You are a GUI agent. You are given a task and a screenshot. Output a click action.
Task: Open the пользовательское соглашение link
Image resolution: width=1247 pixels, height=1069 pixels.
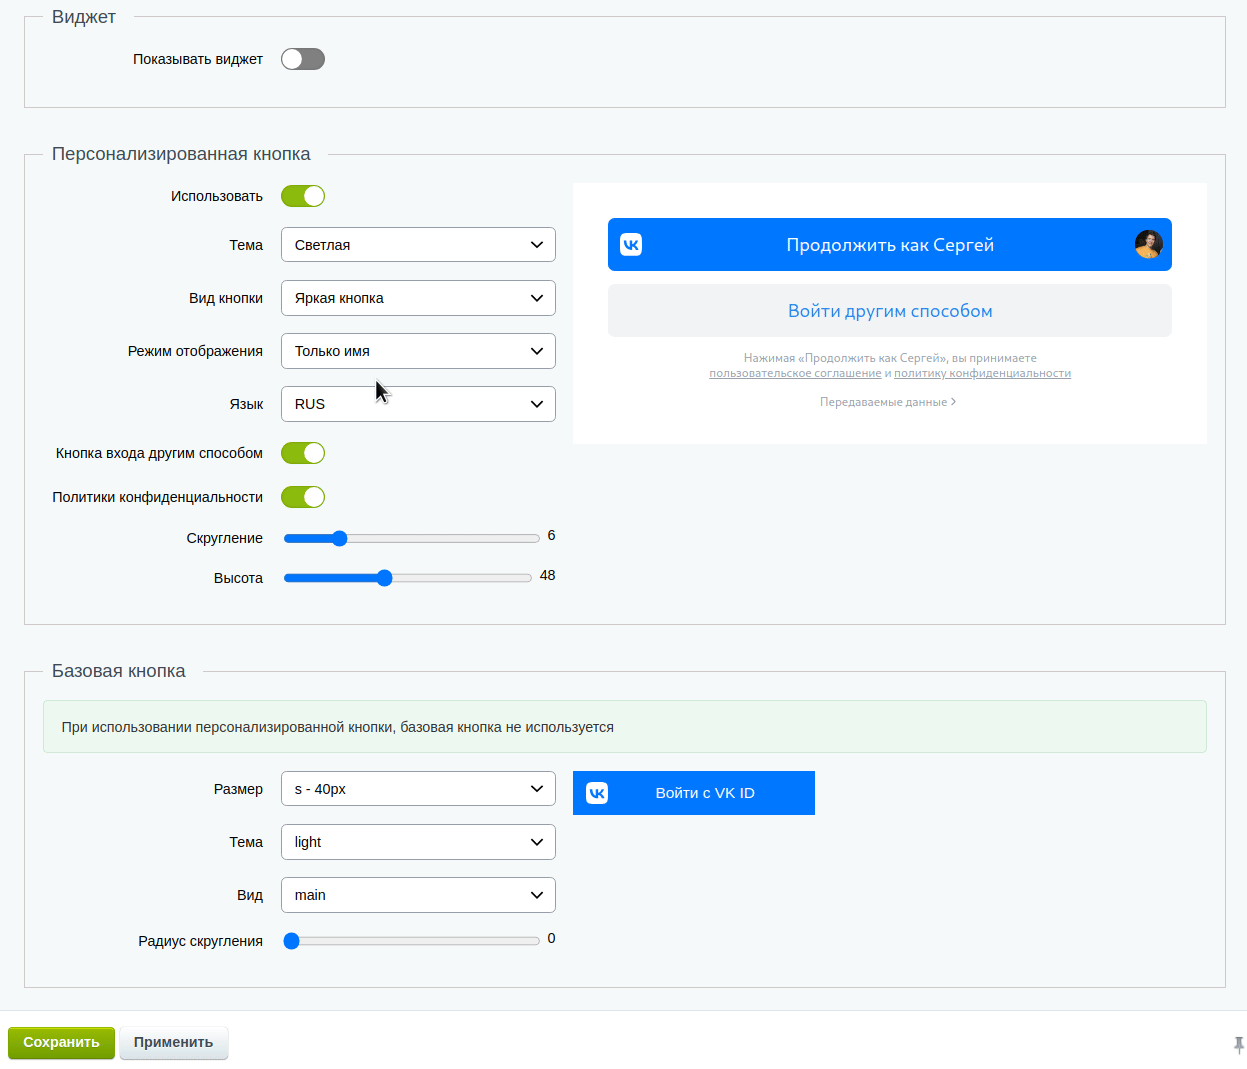[x=795, y=372]
